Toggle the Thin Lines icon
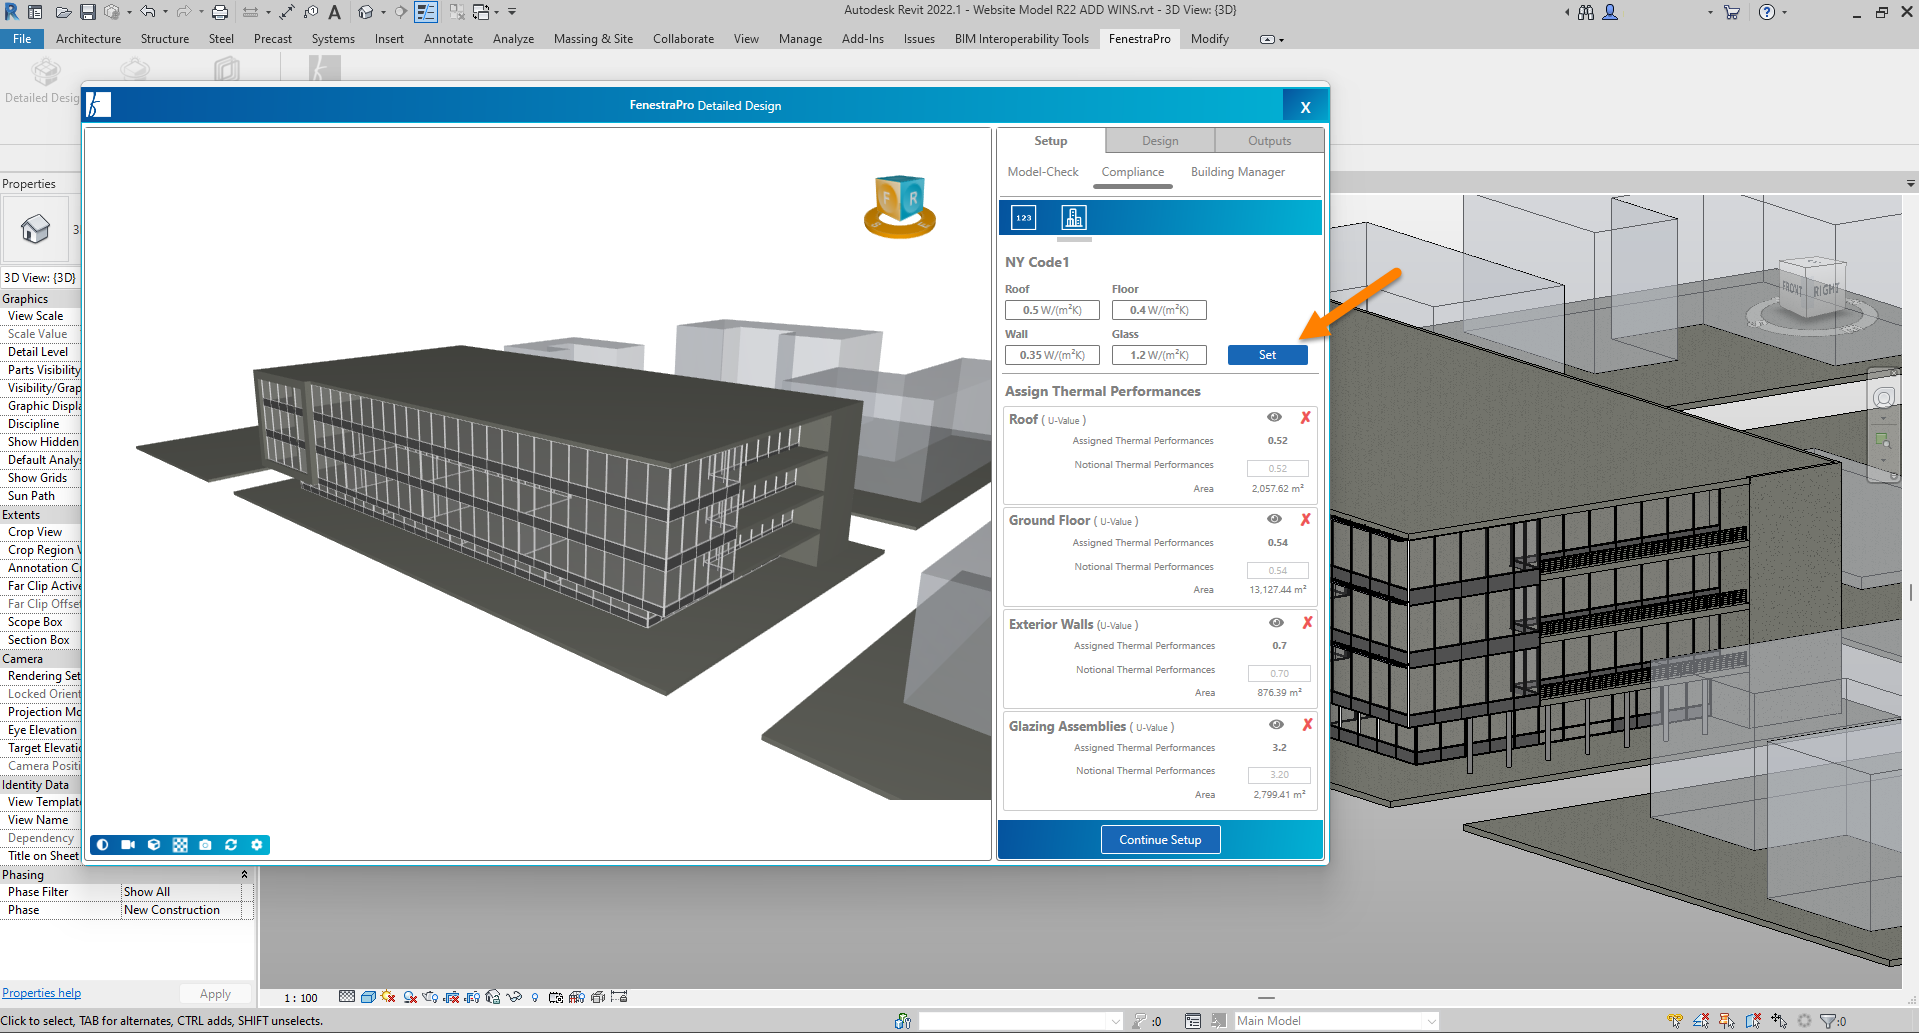Viewport: 1919px width, 1033px height. pos(426,12)
